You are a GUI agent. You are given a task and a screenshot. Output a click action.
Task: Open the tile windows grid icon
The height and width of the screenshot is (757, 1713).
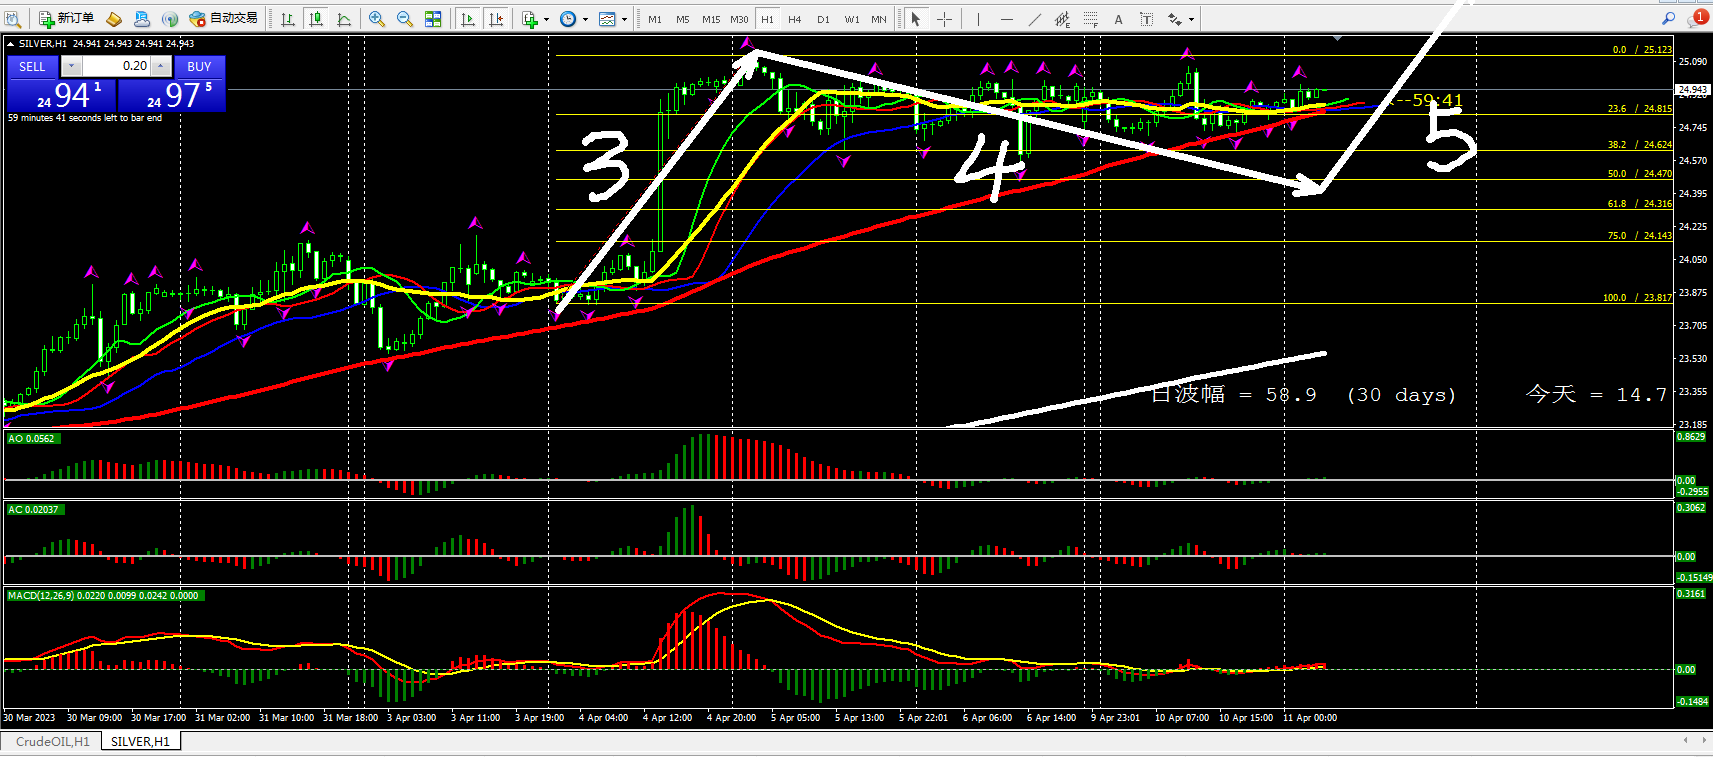(x=433, y=19)
